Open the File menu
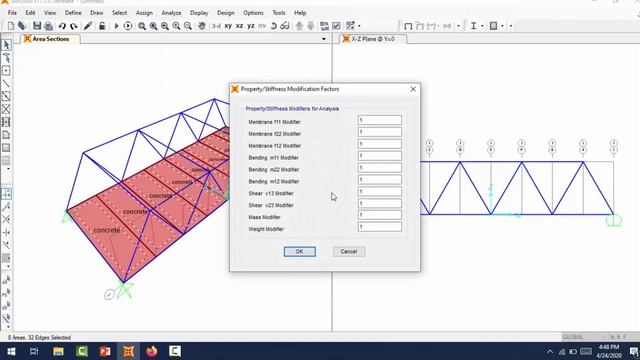Viewport: 640px width, 360px height. tap(12, 13)
